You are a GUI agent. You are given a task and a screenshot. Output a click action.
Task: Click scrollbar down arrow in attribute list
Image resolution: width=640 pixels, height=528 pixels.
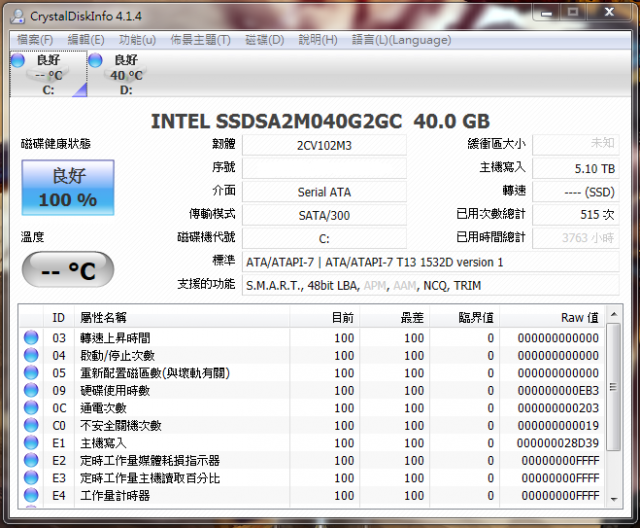coord(613,499)
